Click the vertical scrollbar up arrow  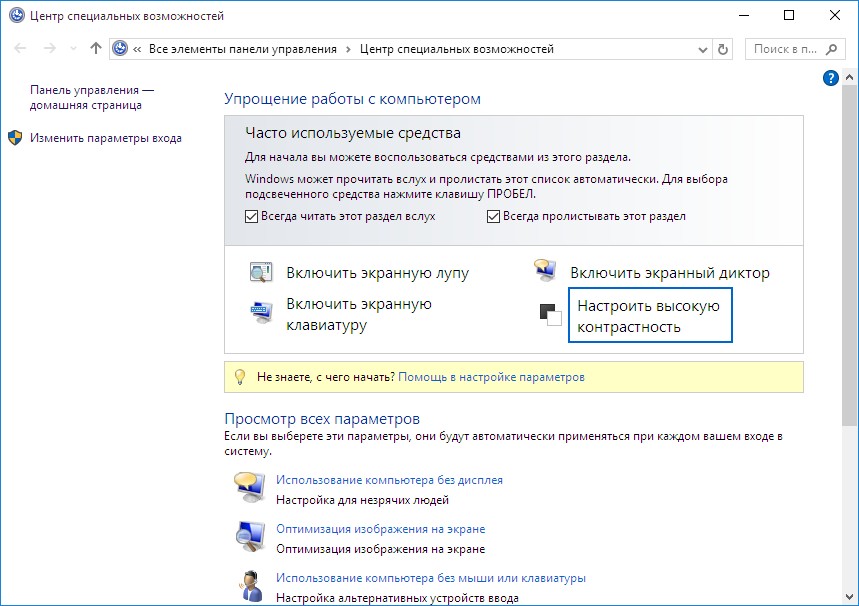click(x=850, y=77)
